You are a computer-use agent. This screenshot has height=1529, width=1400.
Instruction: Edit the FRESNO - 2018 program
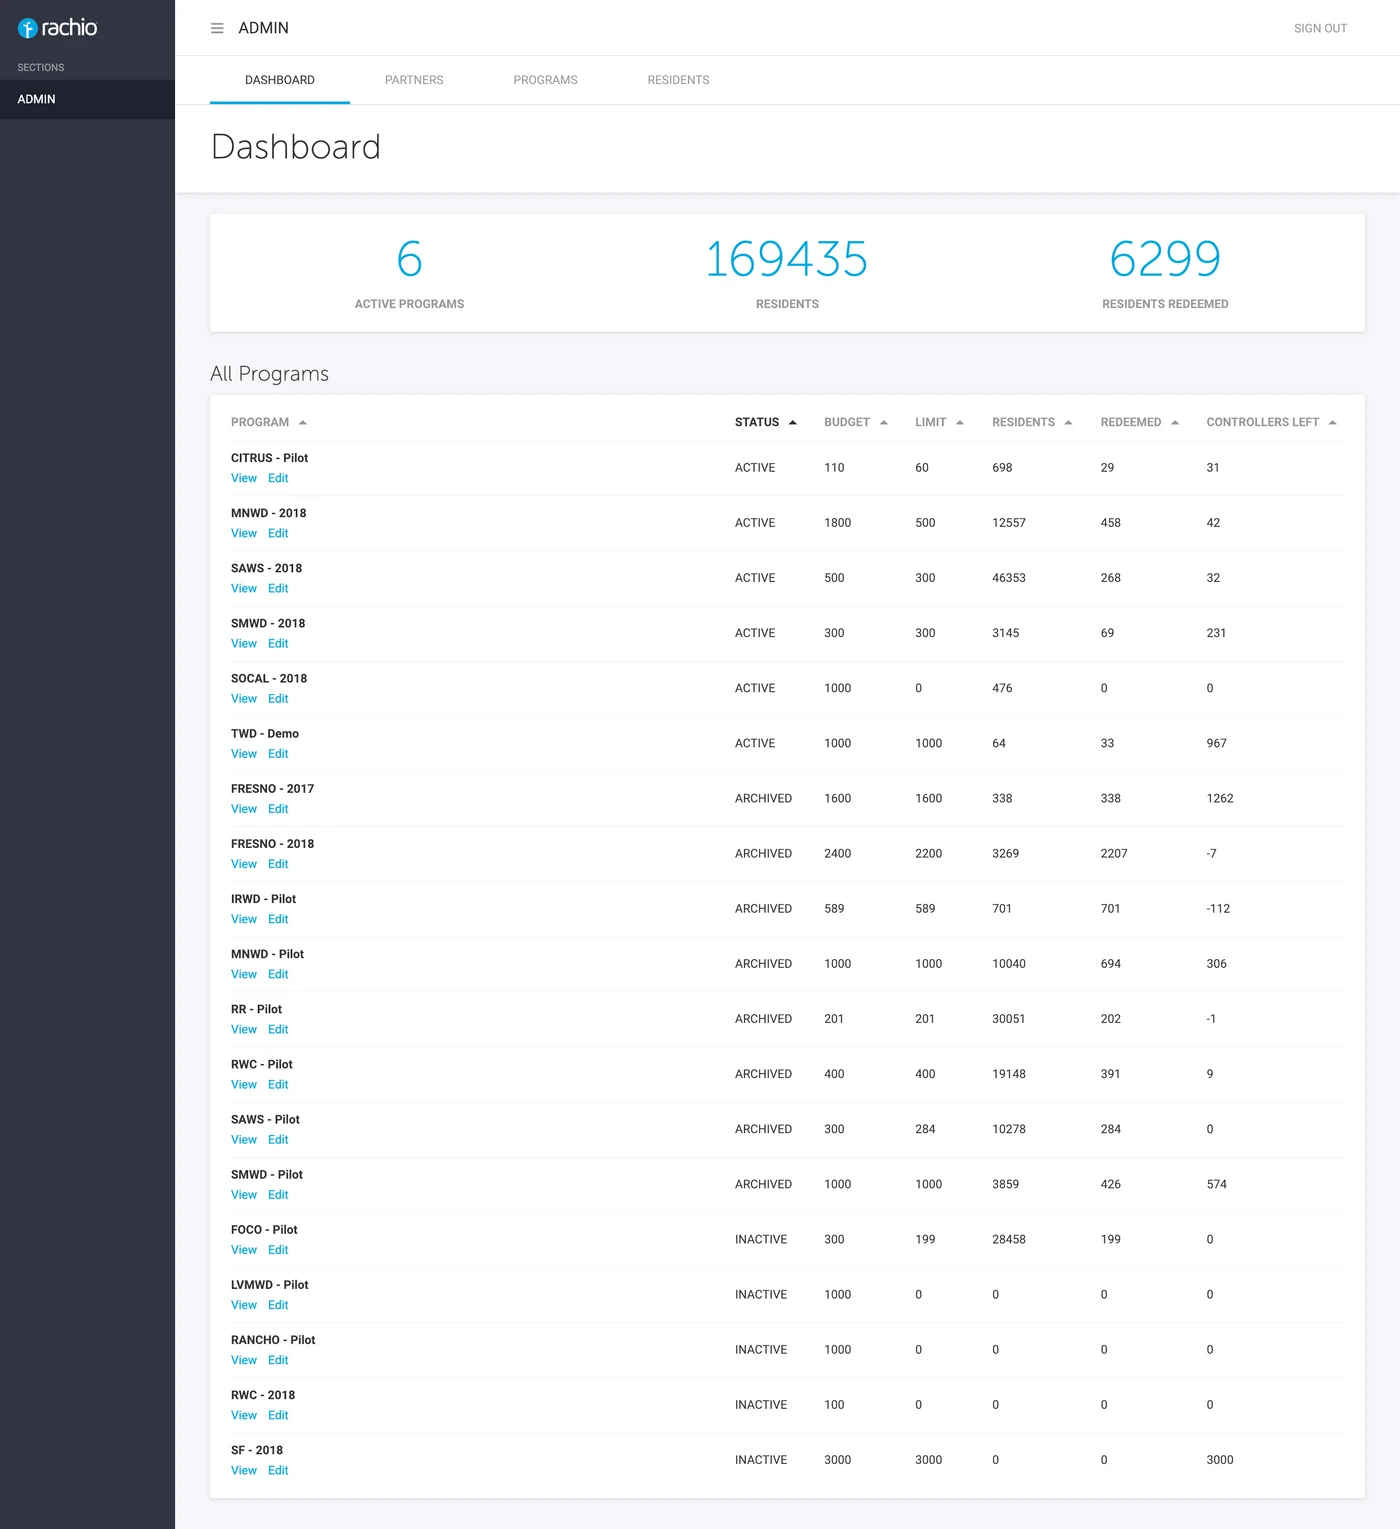tap(278, 863)
